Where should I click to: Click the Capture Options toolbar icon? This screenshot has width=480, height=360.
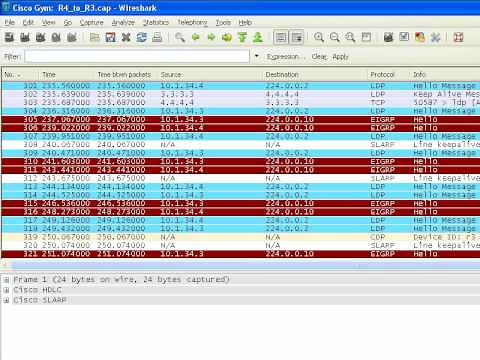click(25, 37)
